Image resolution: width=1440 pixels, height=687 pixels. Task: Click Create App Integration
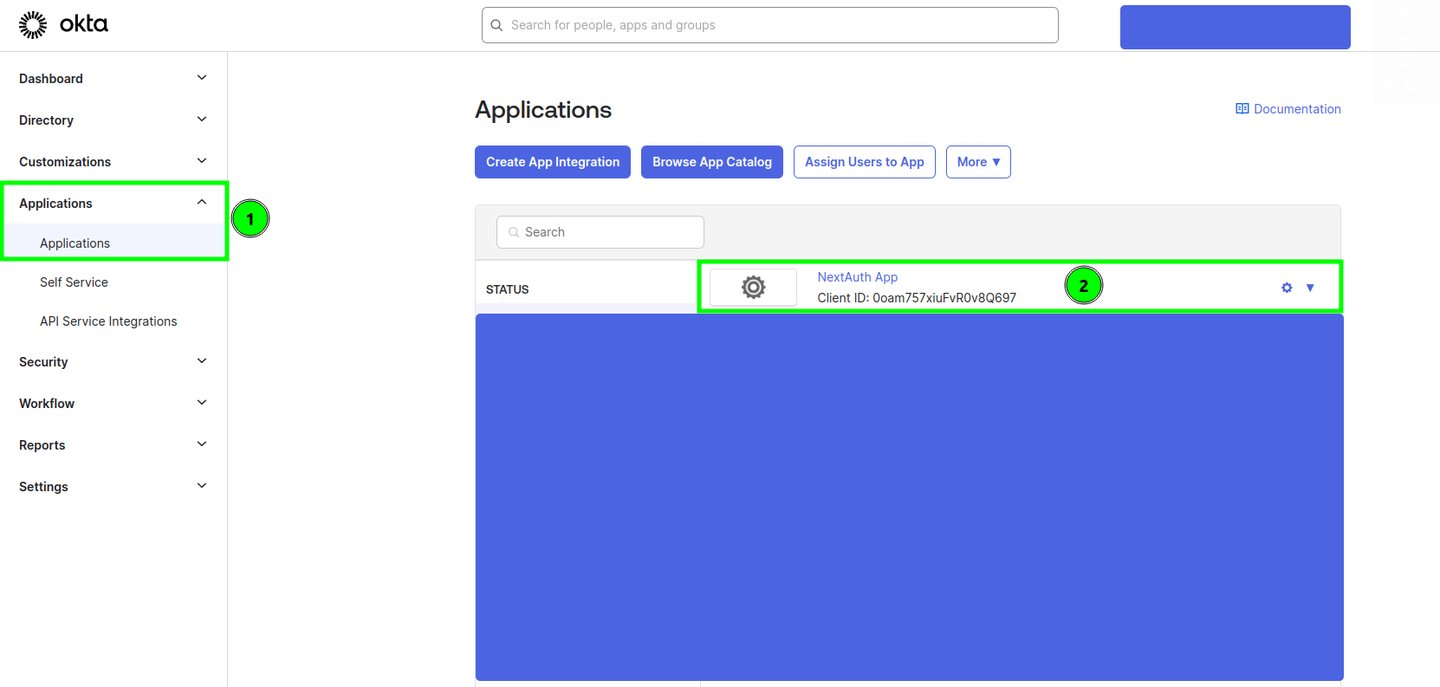click(552, 161)
